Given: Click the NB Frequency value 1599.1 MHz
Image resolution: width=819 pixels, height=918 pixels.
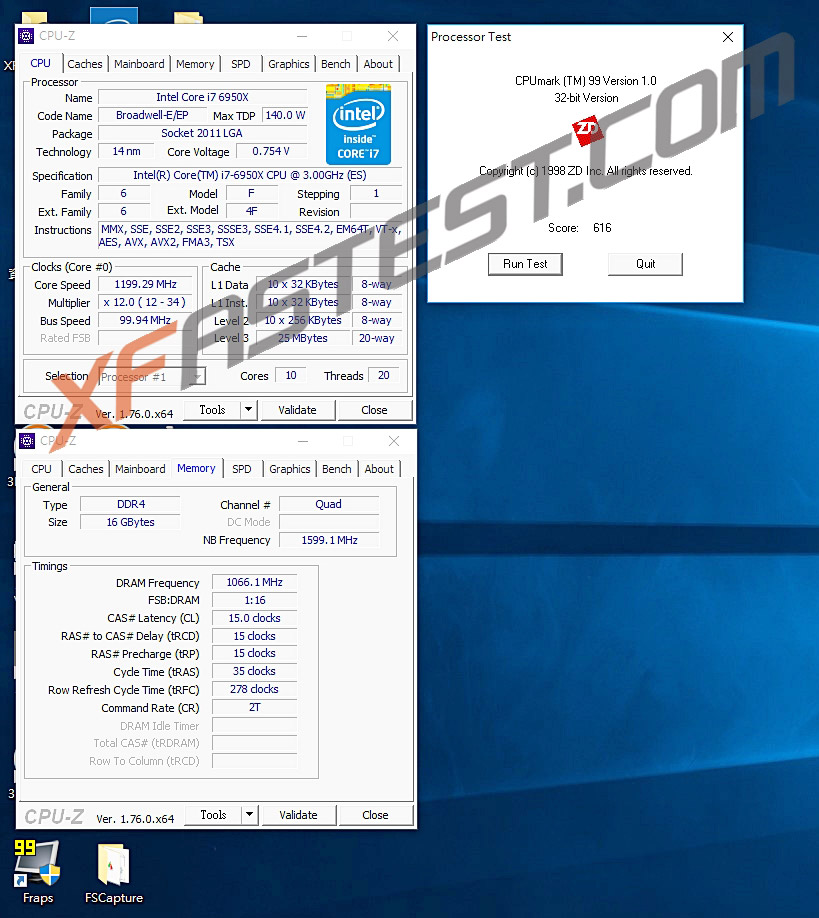Looking at the screenshot, I should [330, 540].
